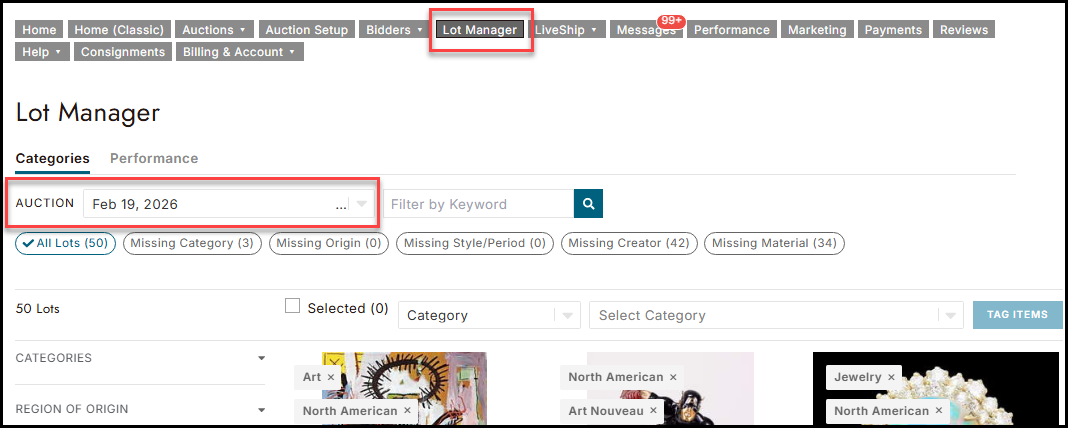Open Messages in navigation
Viewport: 1068px width, 428px height.
pos(646,30)
